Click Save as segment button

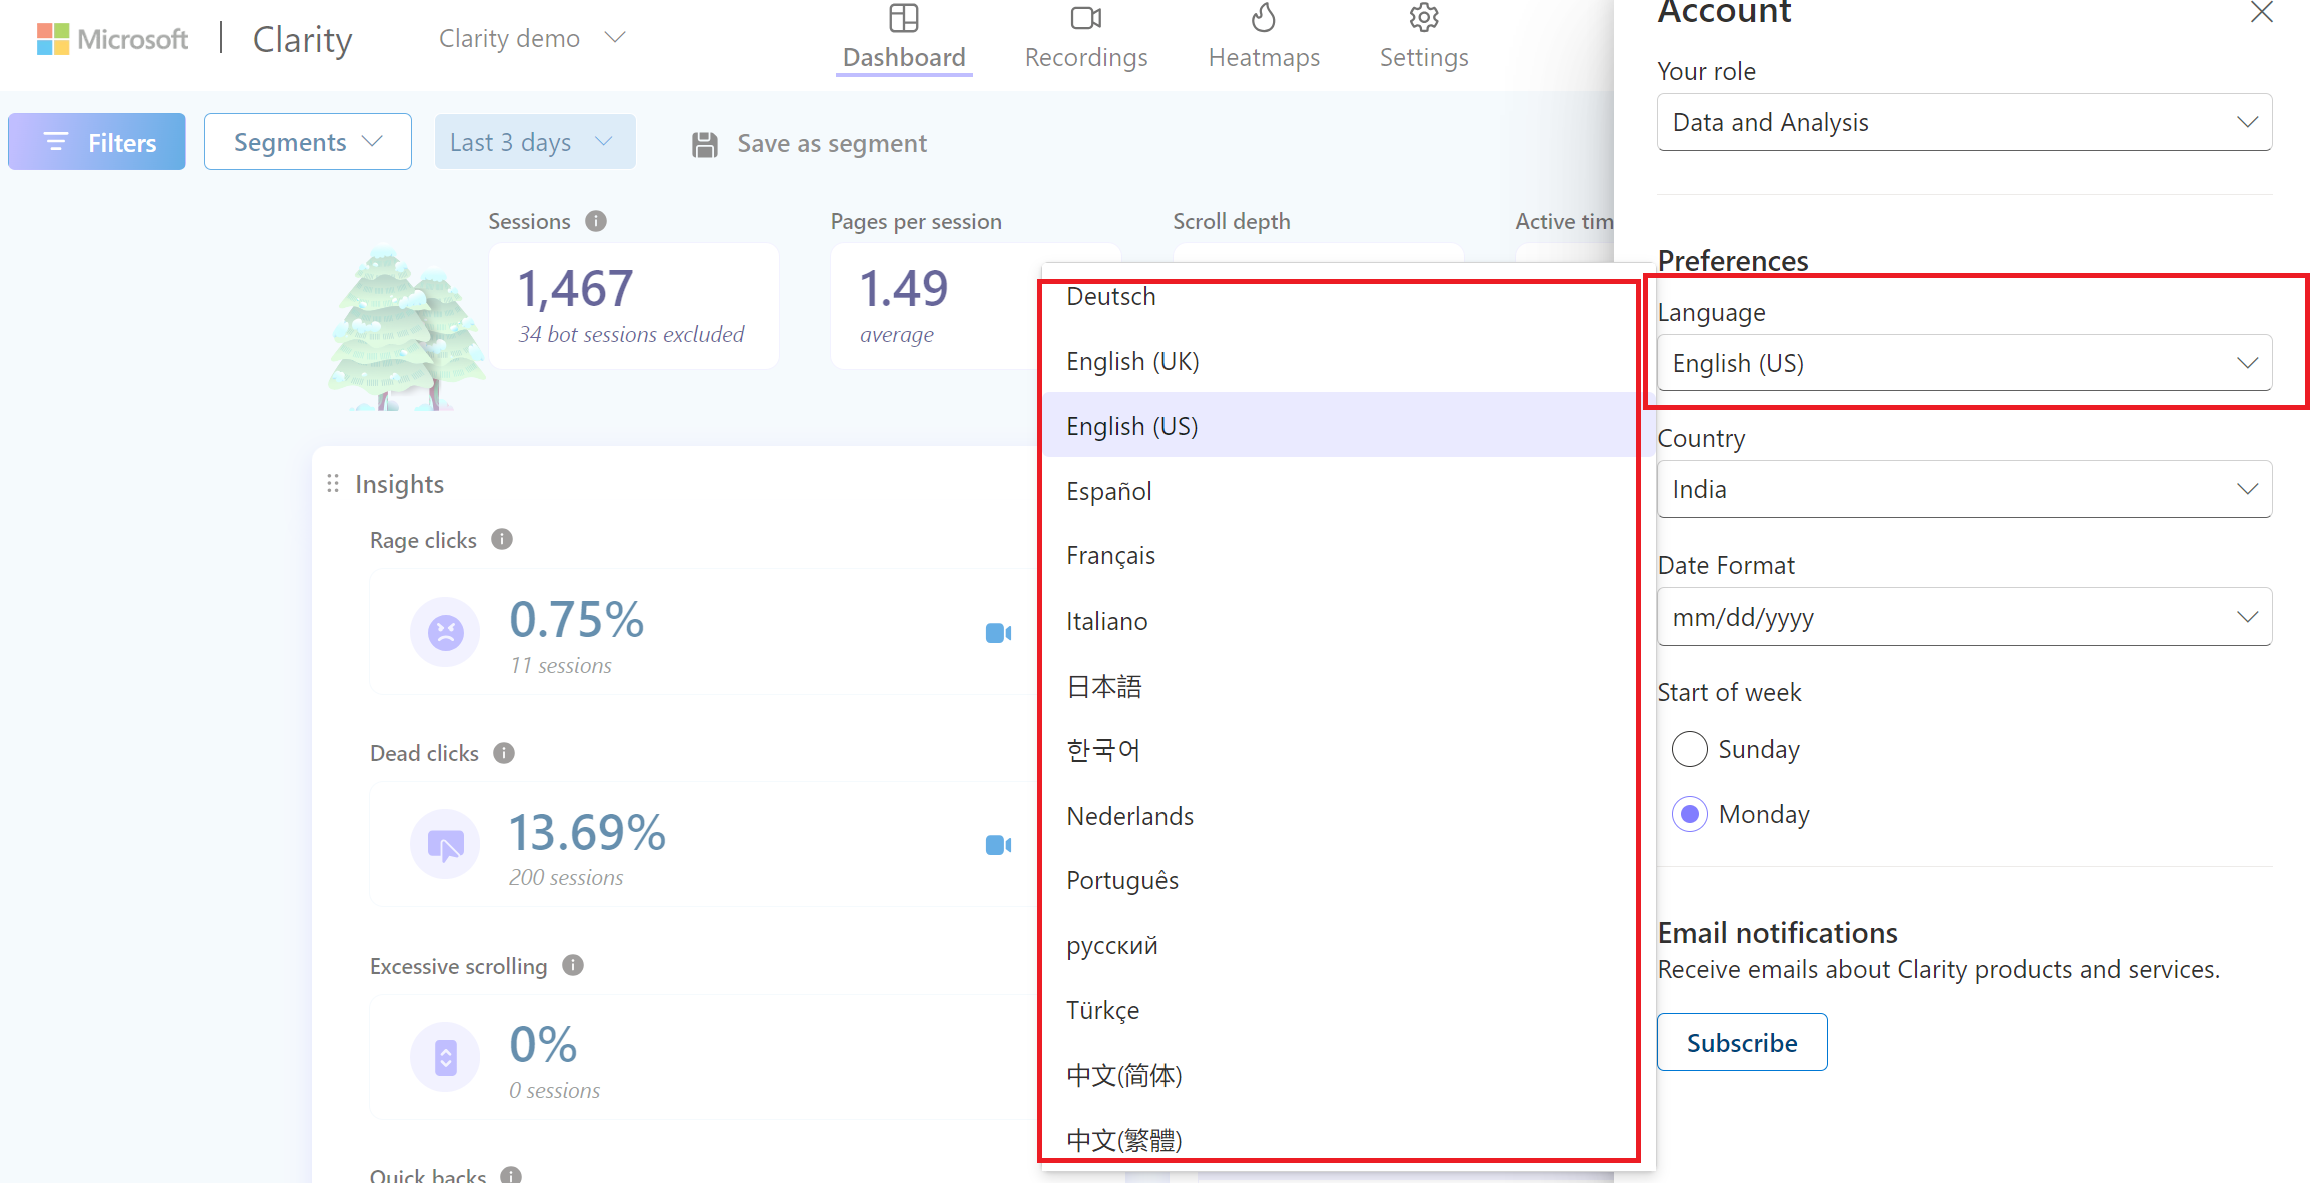pos(809,142)
